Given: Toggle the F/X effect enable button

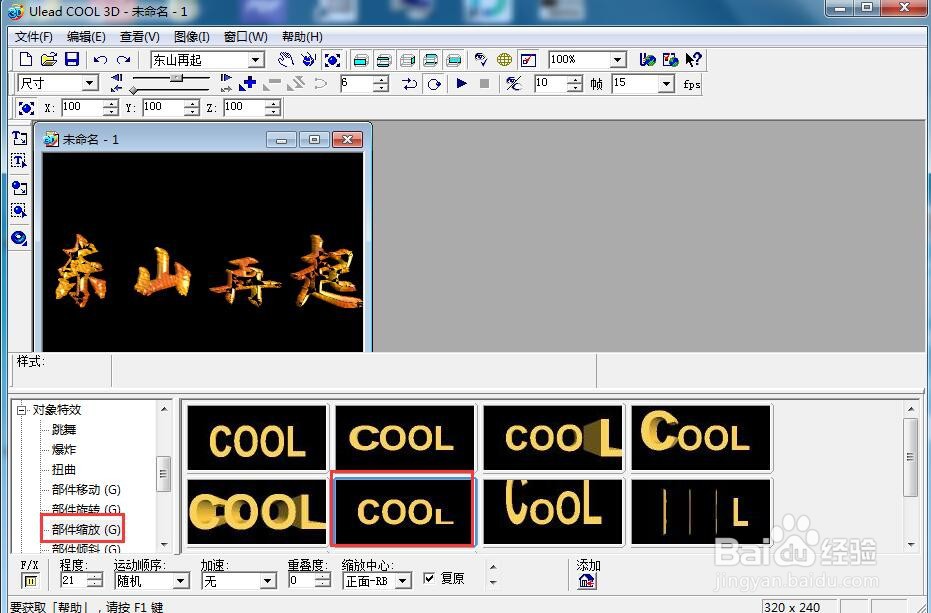Looking at the screenshot, I should [30, 581].
